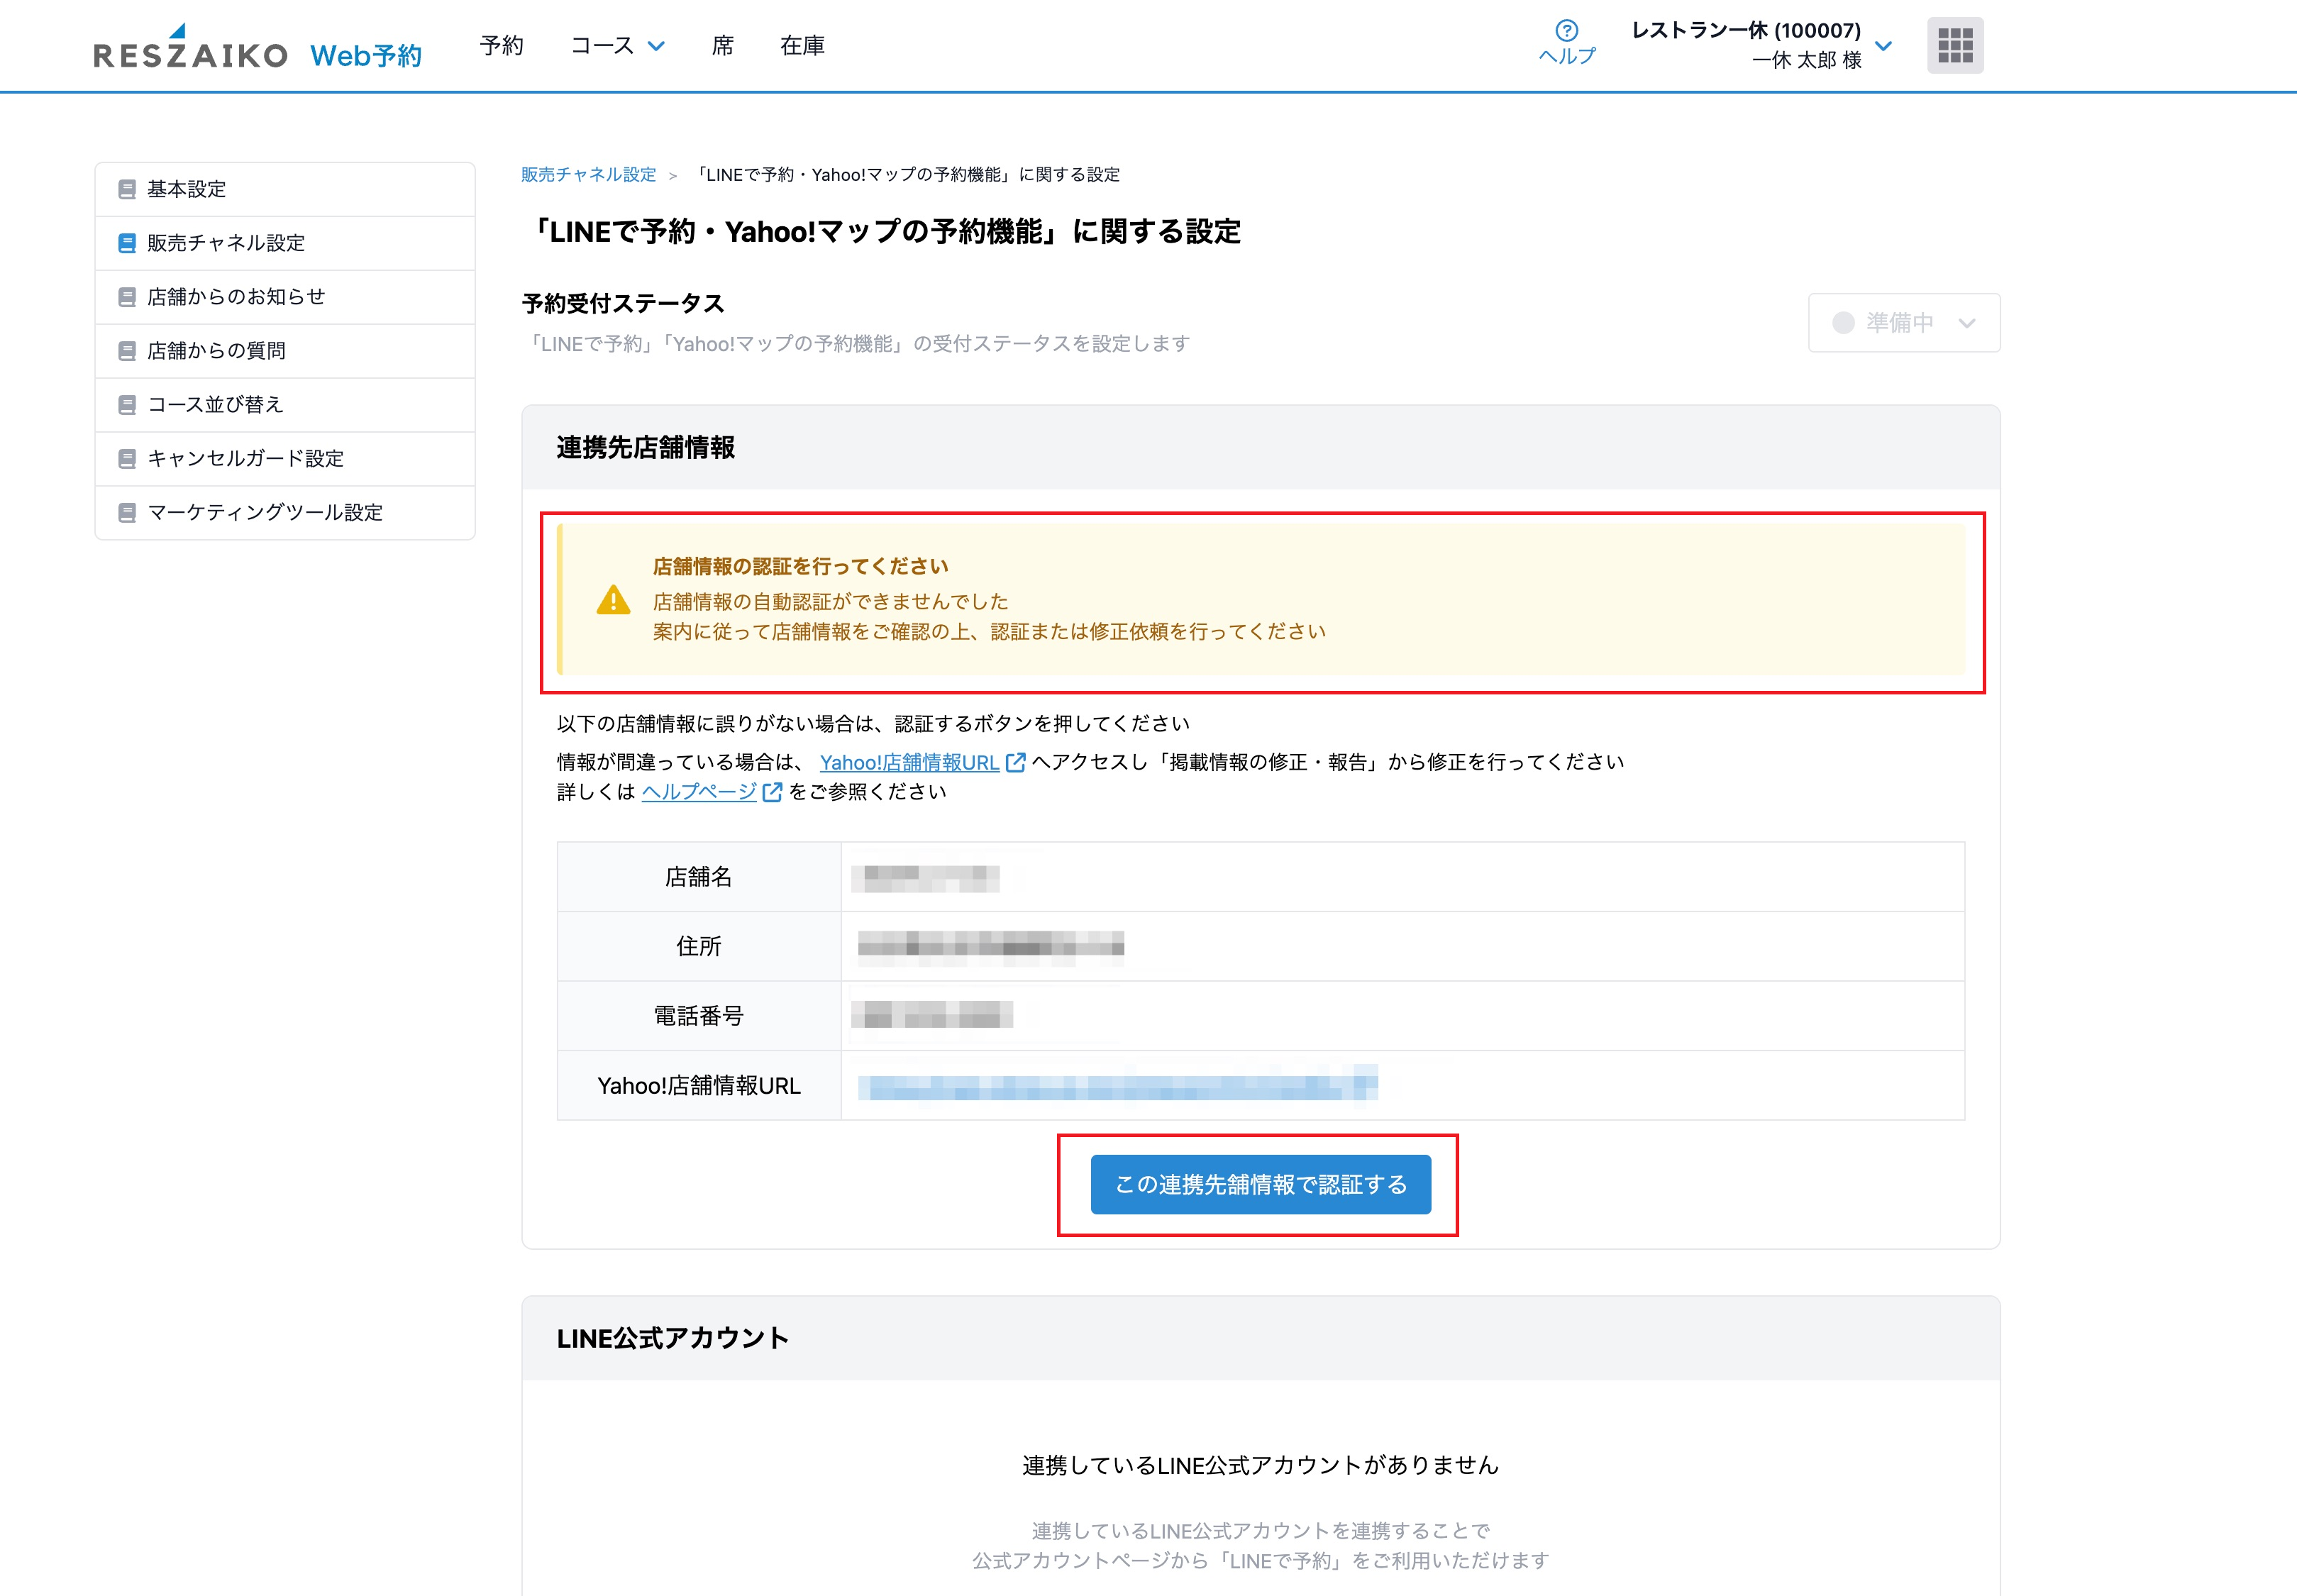The width and height of the screenshot is (2297, 1596).
Task: Click the document icon beside 基本設定
Action: pyautogui.click(x=126, y=188)
